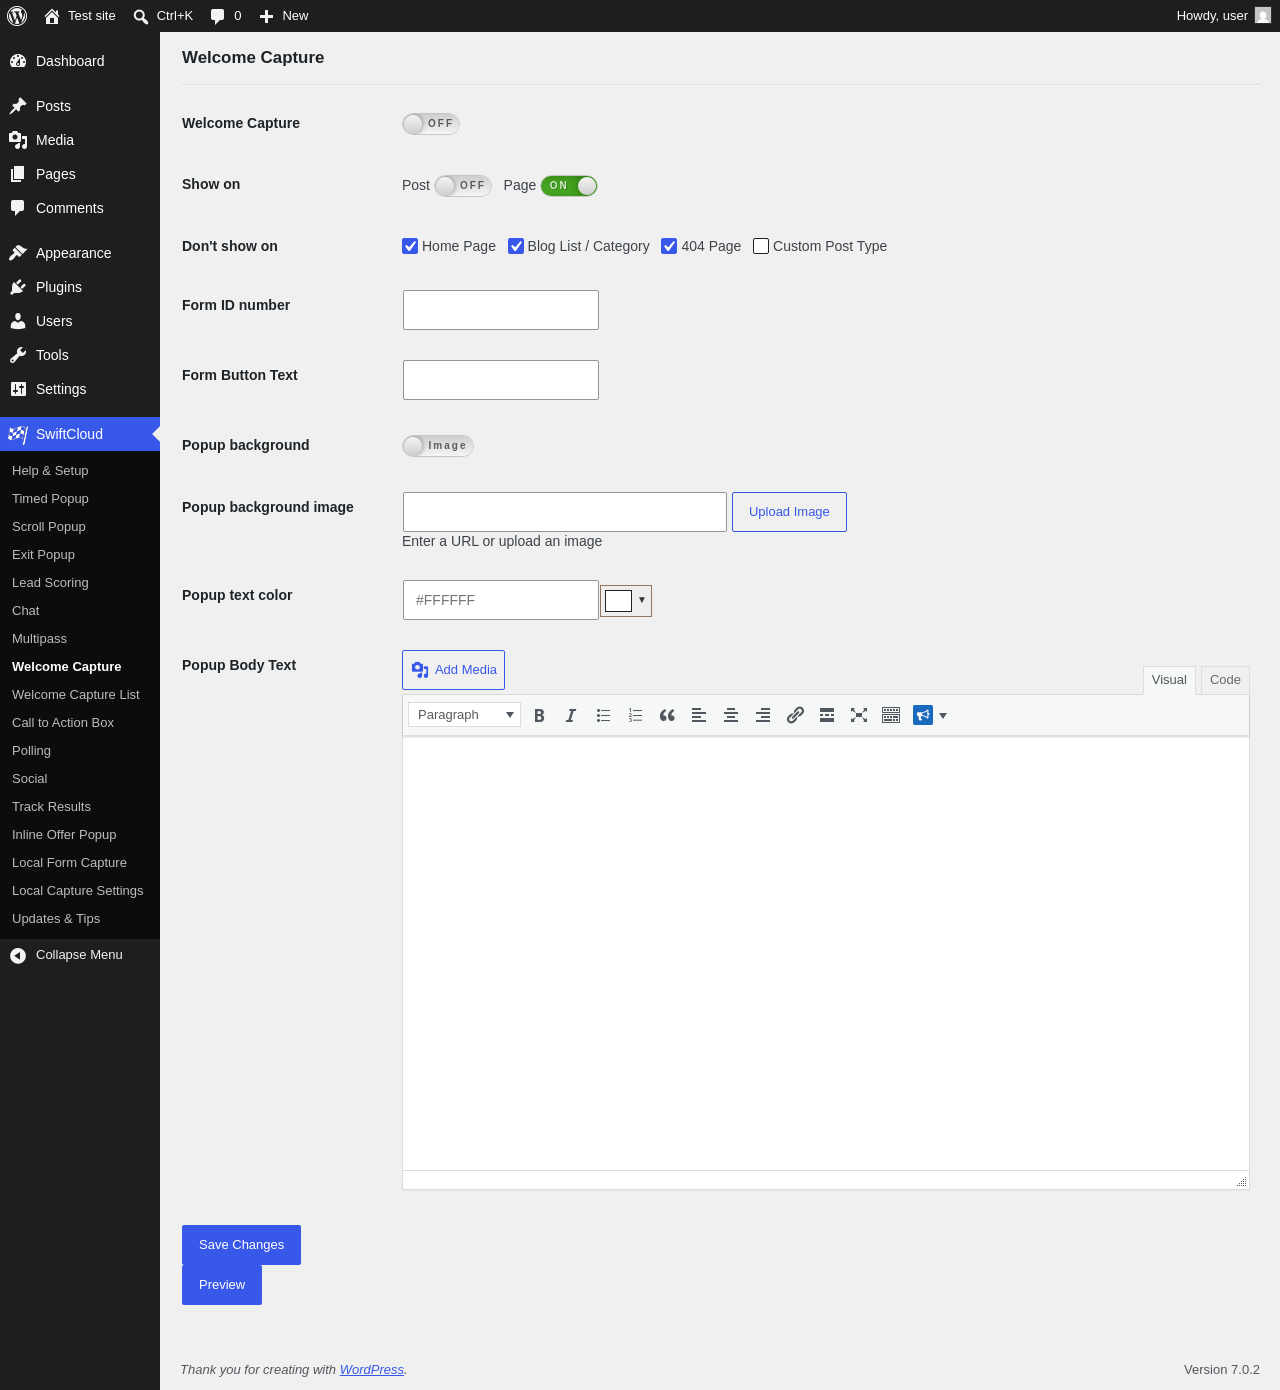Open the Ctrl+K search icon
The height and width of the screenshot is (1390, 1280).
pyautogui.click(x=141, y=17)
